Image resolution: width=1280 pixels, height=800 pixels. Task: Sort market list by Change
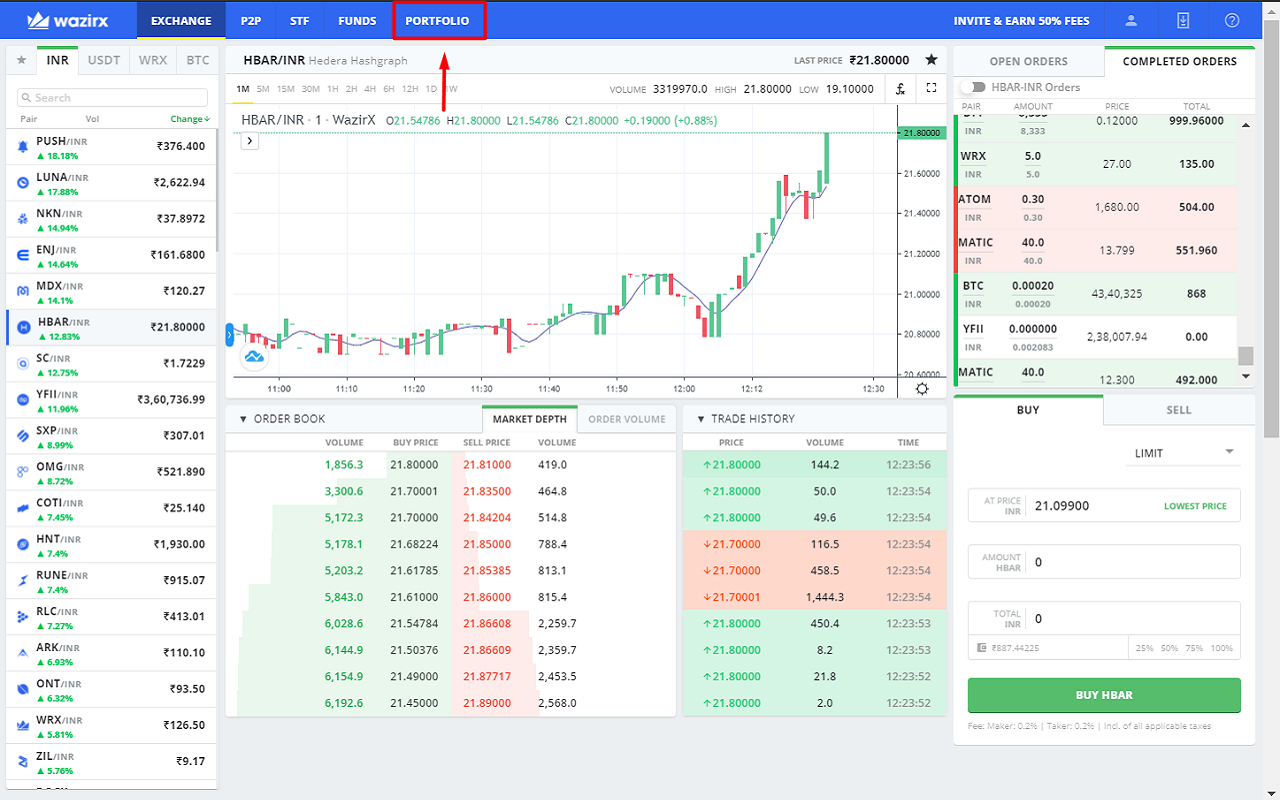[190, 119]
